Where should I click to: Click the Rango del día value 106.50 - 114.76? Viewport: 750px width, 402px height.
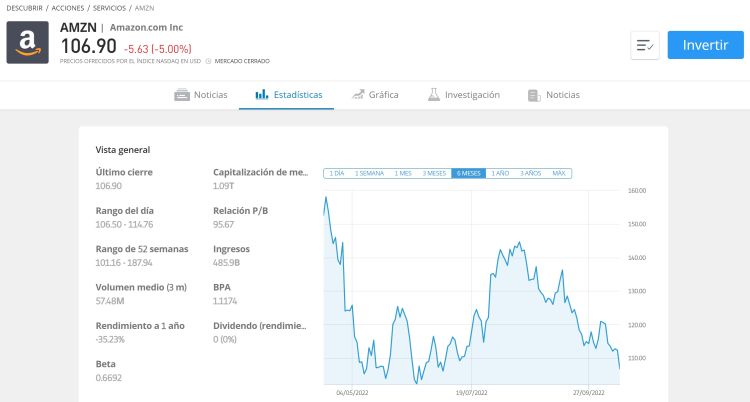tap(124, 224)
